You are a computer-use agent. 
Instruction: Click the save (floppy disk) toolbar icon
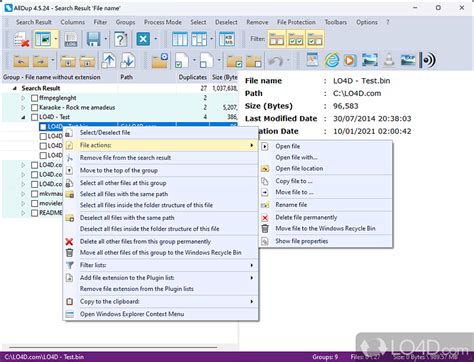94,39
